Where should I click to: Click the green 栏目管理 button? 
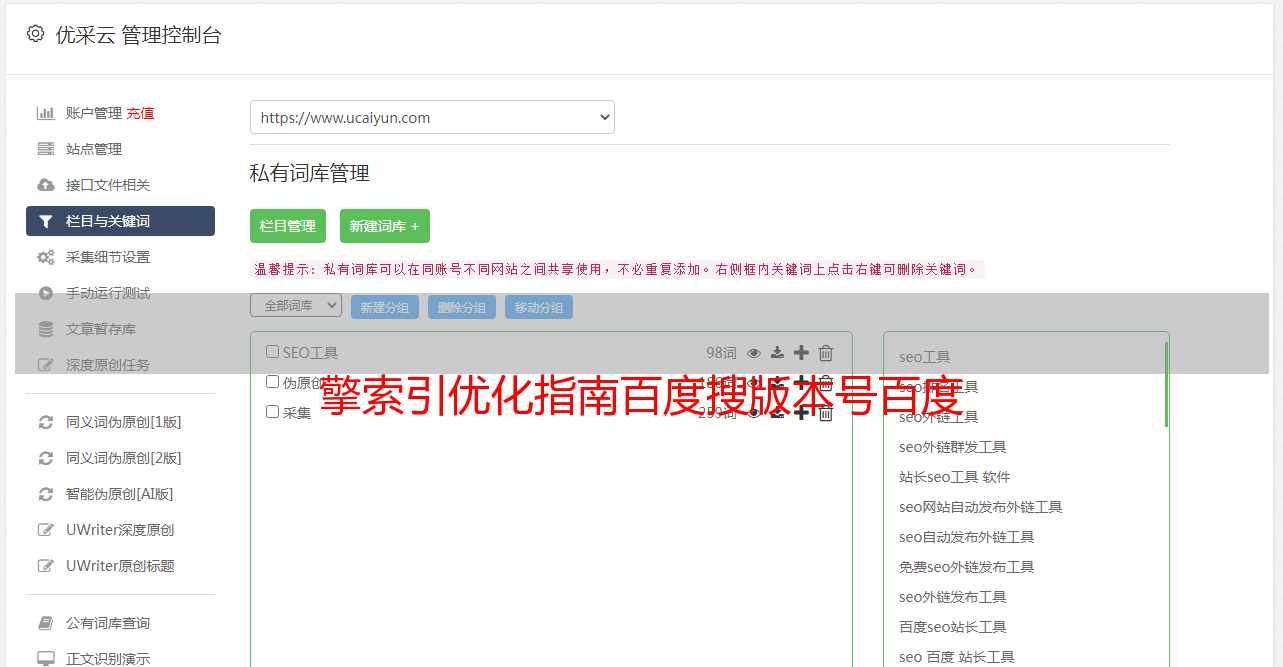click(288, 226)
